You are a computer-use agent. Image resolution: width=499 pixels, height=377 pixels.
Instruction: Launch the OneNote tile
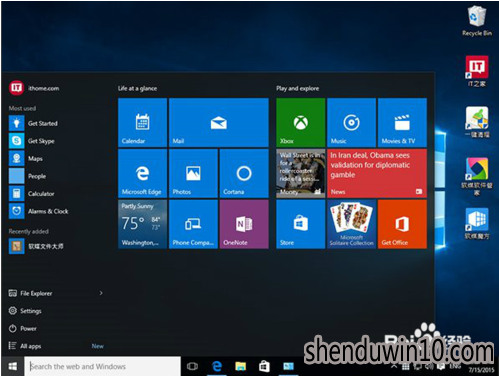pyautogui.click(x=244, y=224)
